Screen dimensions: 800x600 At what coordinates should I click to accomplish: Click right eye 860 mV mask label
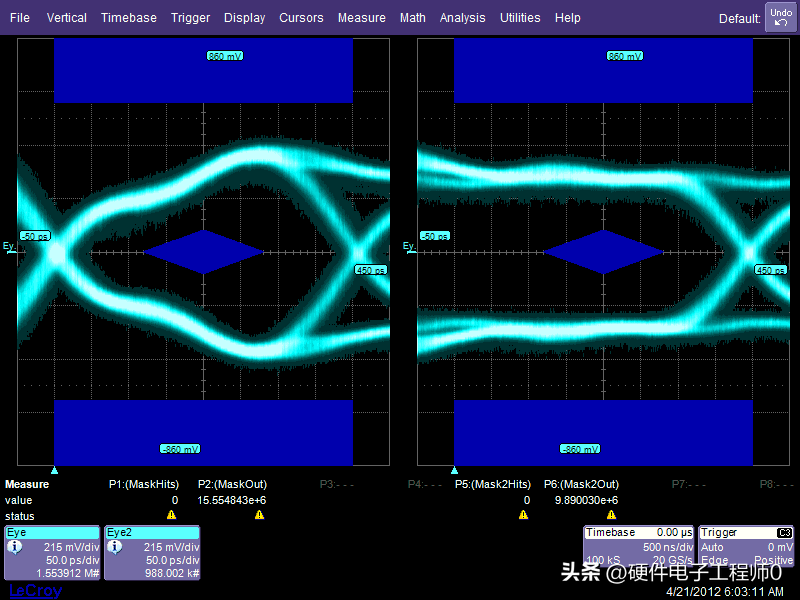(625, 56)
